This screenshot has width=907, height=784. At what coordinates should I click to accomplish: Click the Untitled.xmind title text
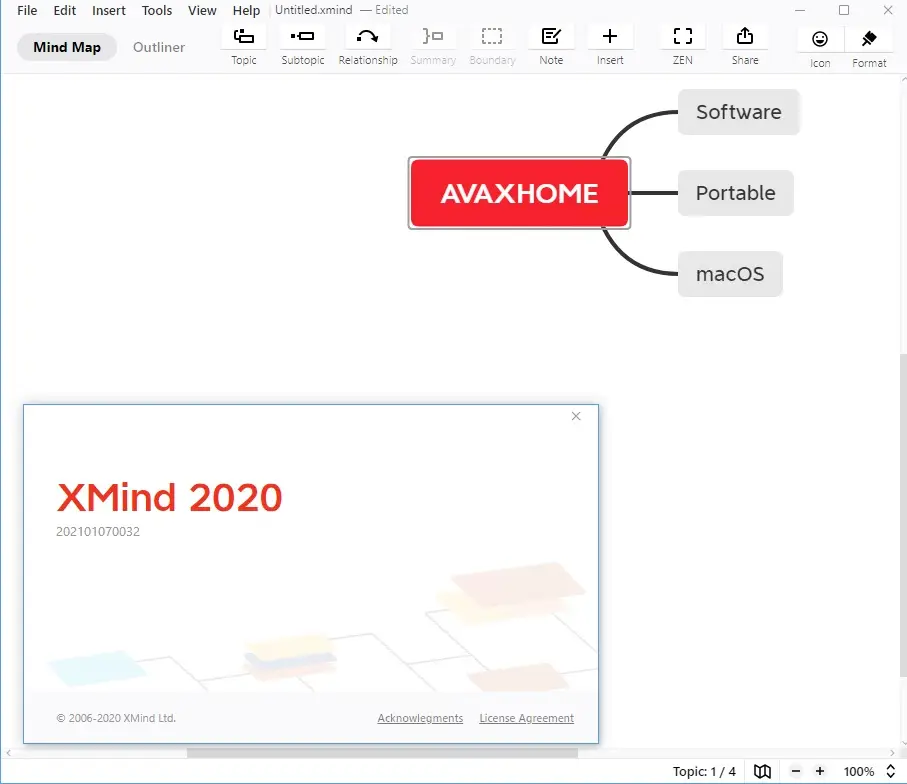point(314,10)
